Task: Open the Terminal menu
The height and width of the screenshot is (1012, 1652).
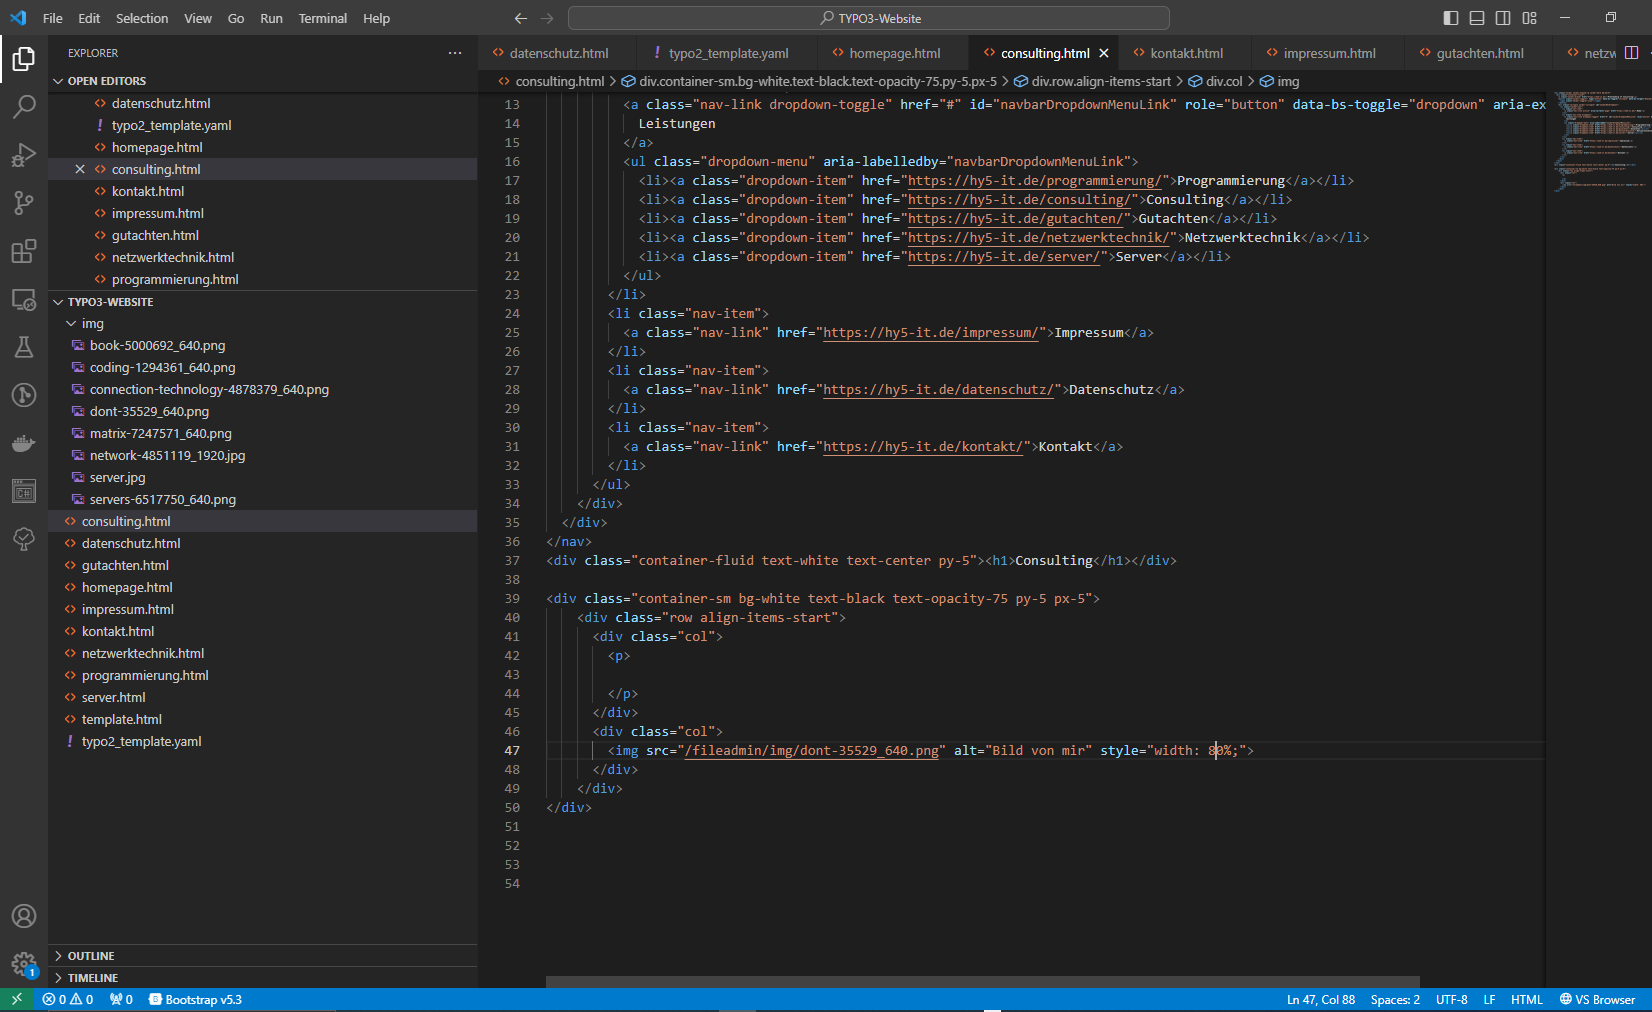Action: (322, 18)
